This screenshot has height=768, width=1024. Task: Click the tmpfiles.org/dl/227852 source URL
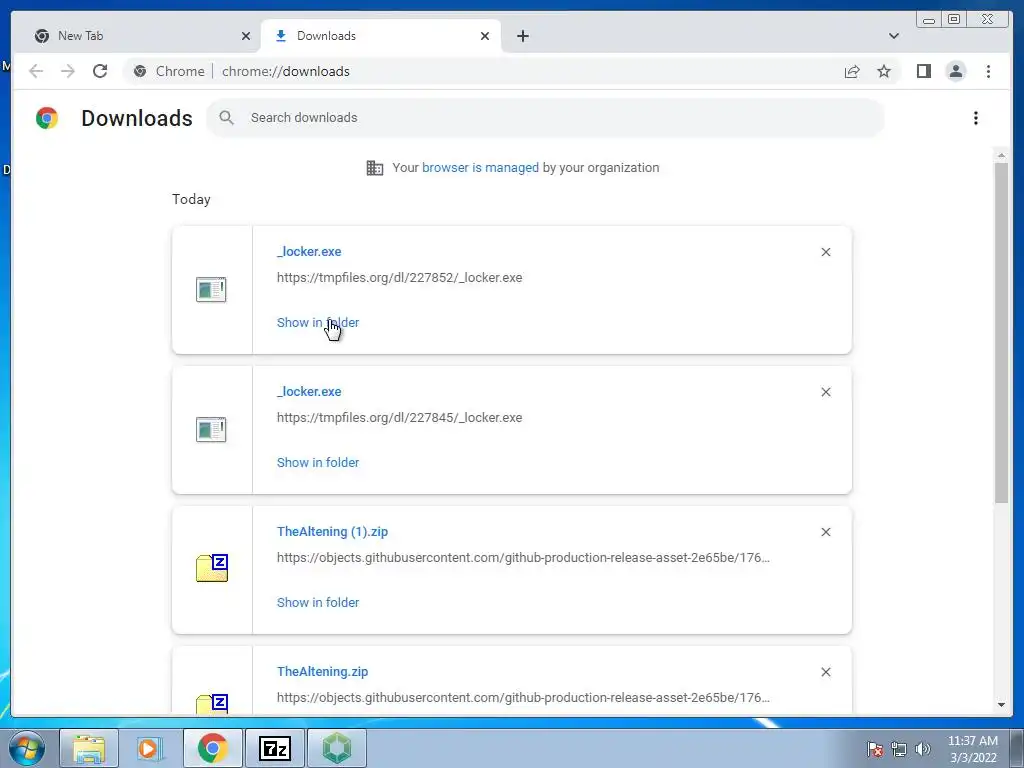(400, 278)
